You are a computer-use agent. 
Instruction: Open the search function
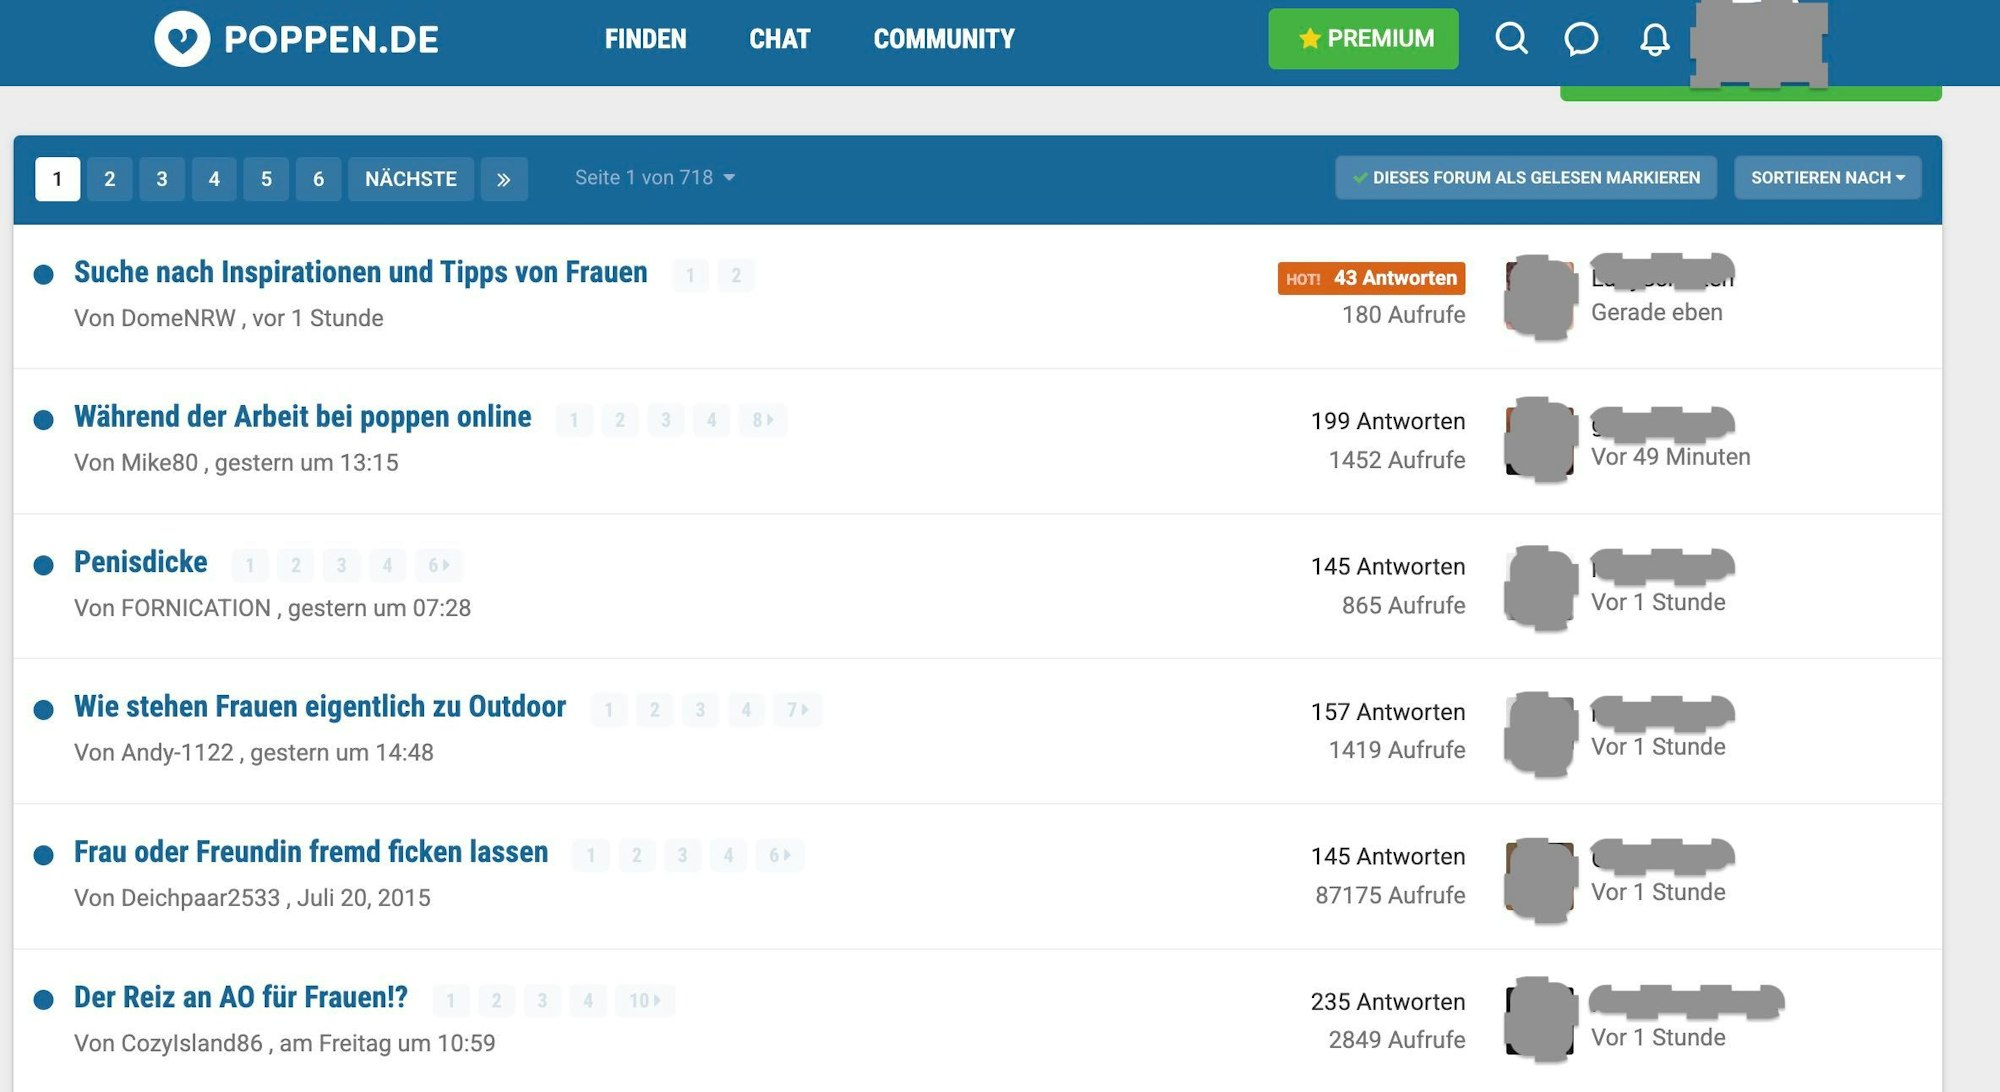click(1511, 40)
